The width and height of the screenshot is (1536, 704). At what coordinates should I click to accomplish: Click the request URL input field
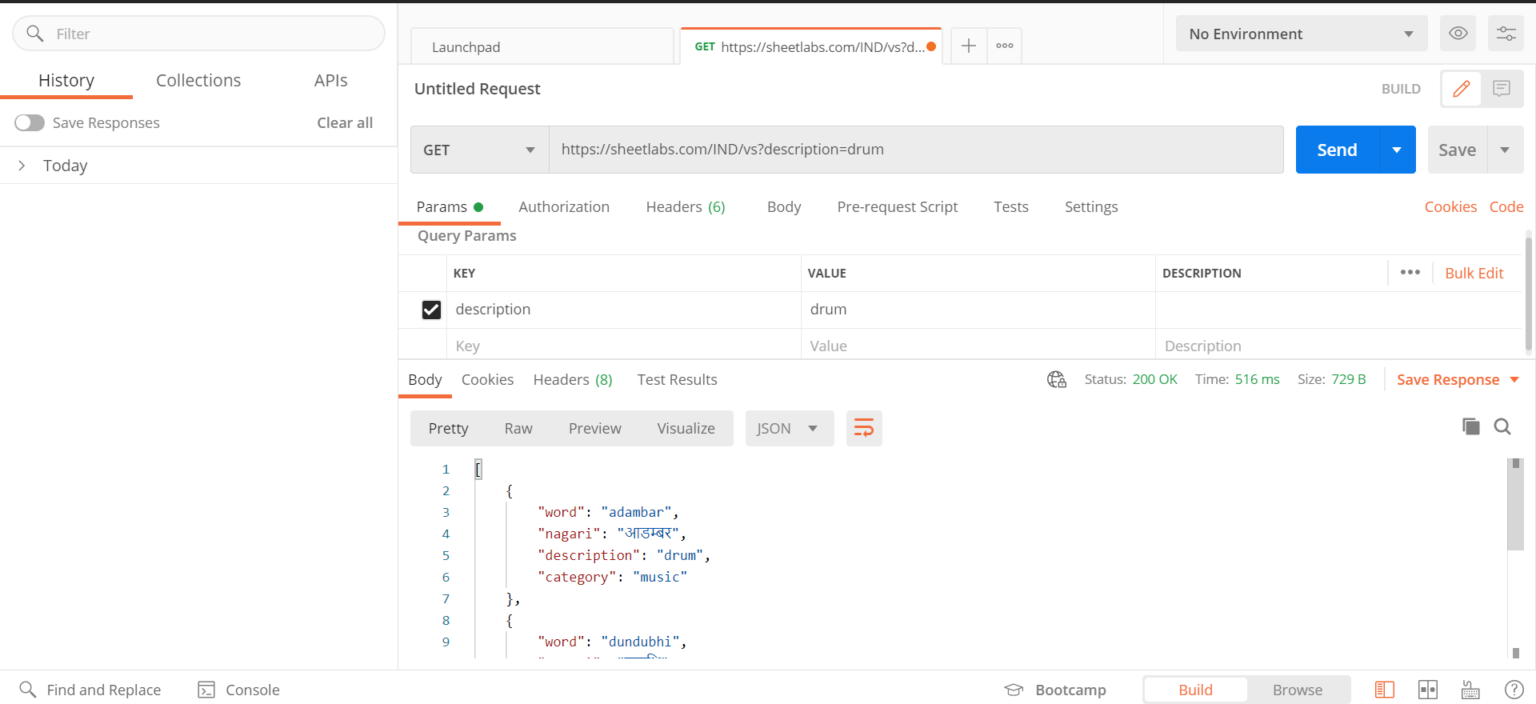pyautogui.click(x=915, y=150)
